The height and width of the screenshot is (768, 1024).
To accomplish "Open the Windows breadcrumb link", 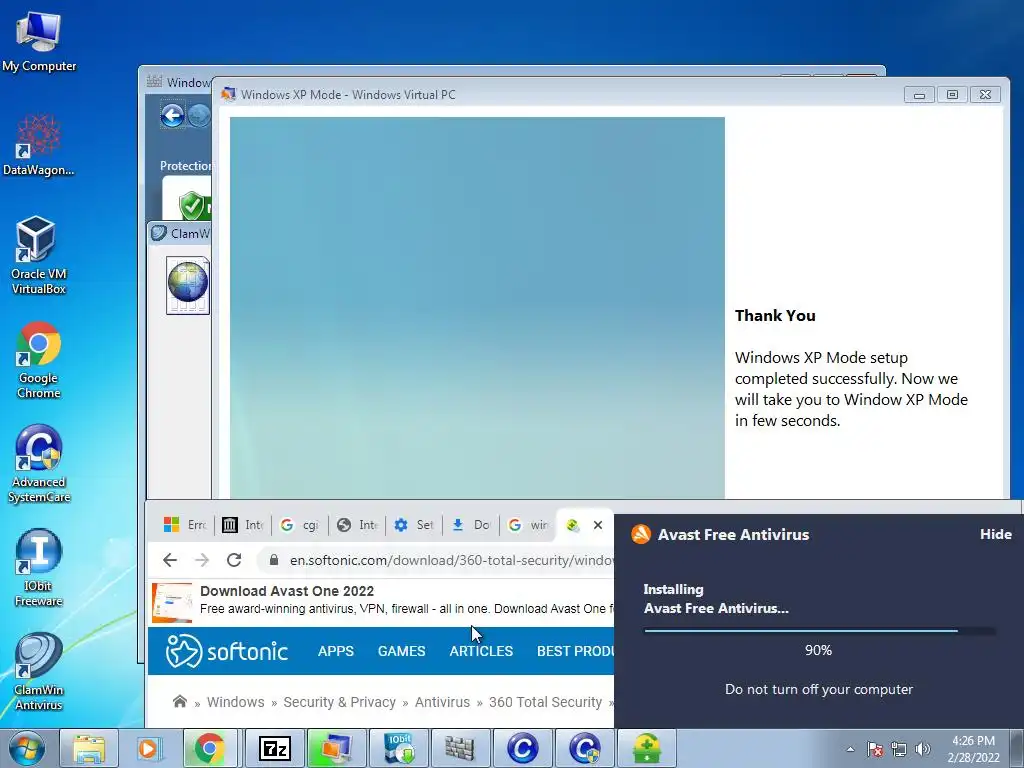I will click(236, 702).
